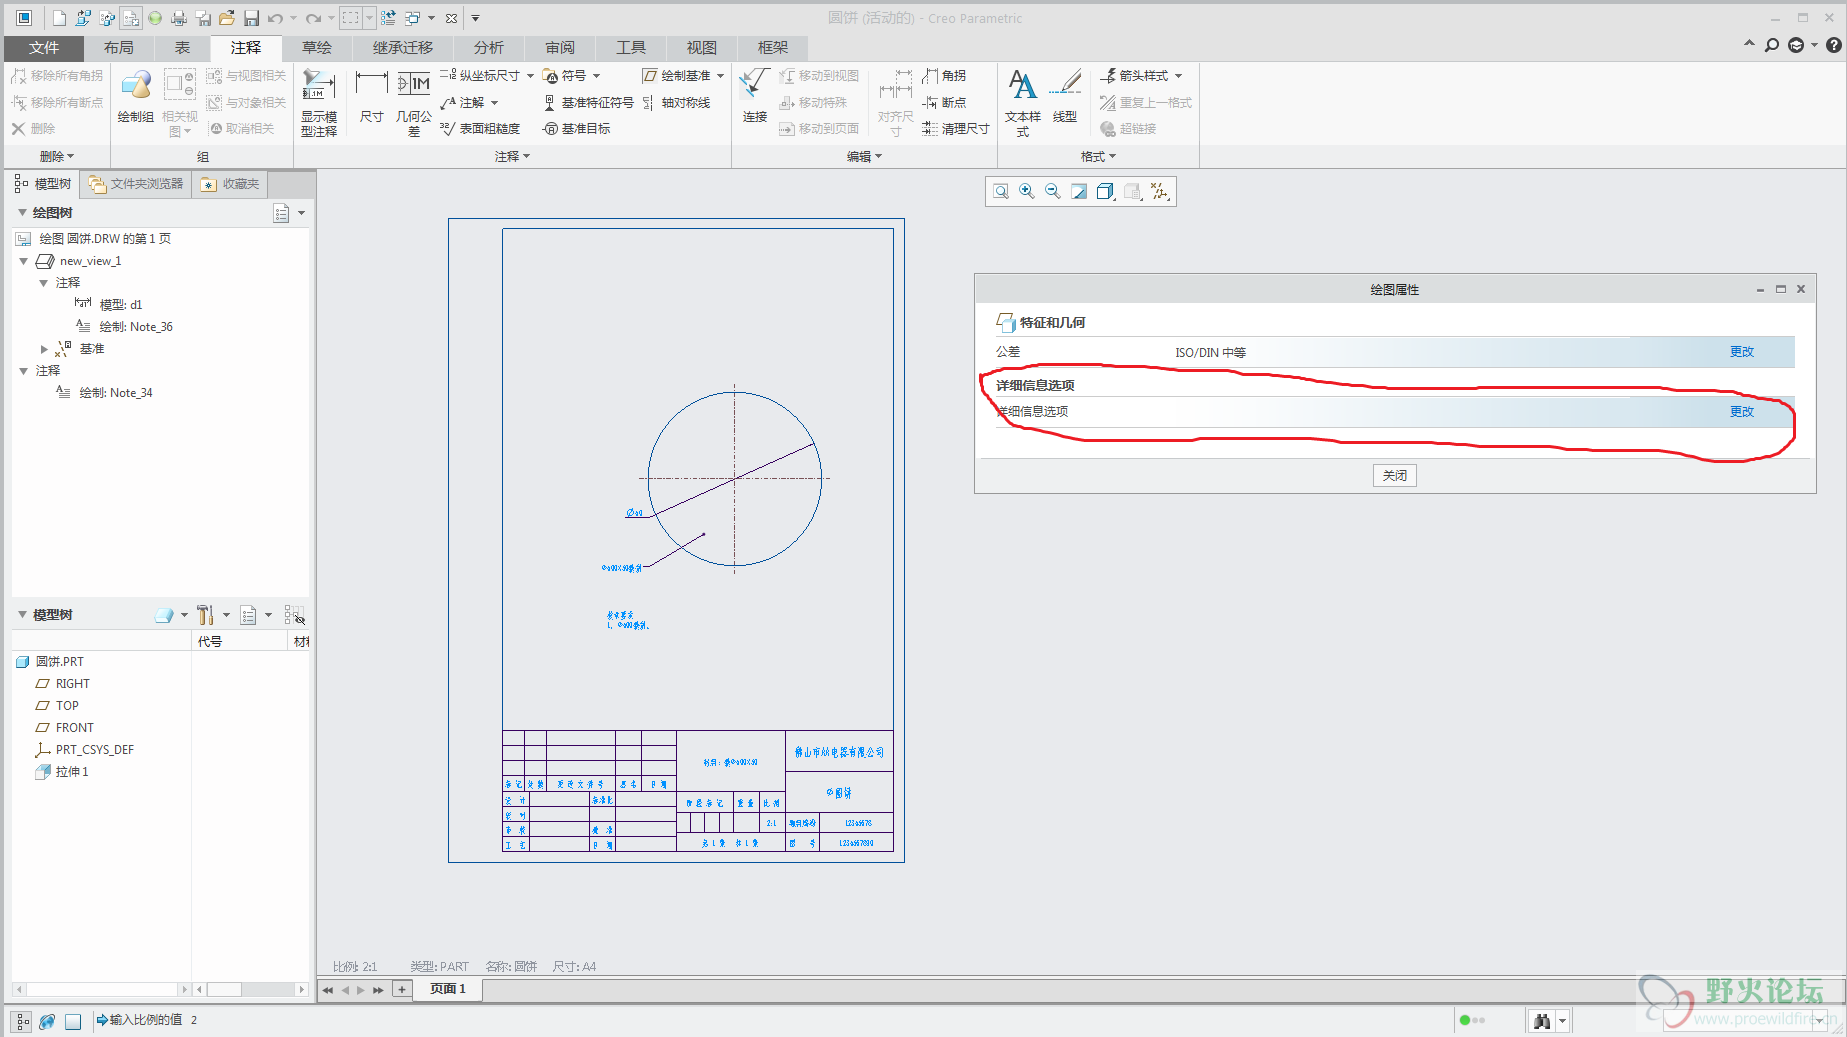Click Zoom Out in graphics toolbar
Image resolution: width=1847 pixels, height=1037 pixels.
(x=1053, y=191)
